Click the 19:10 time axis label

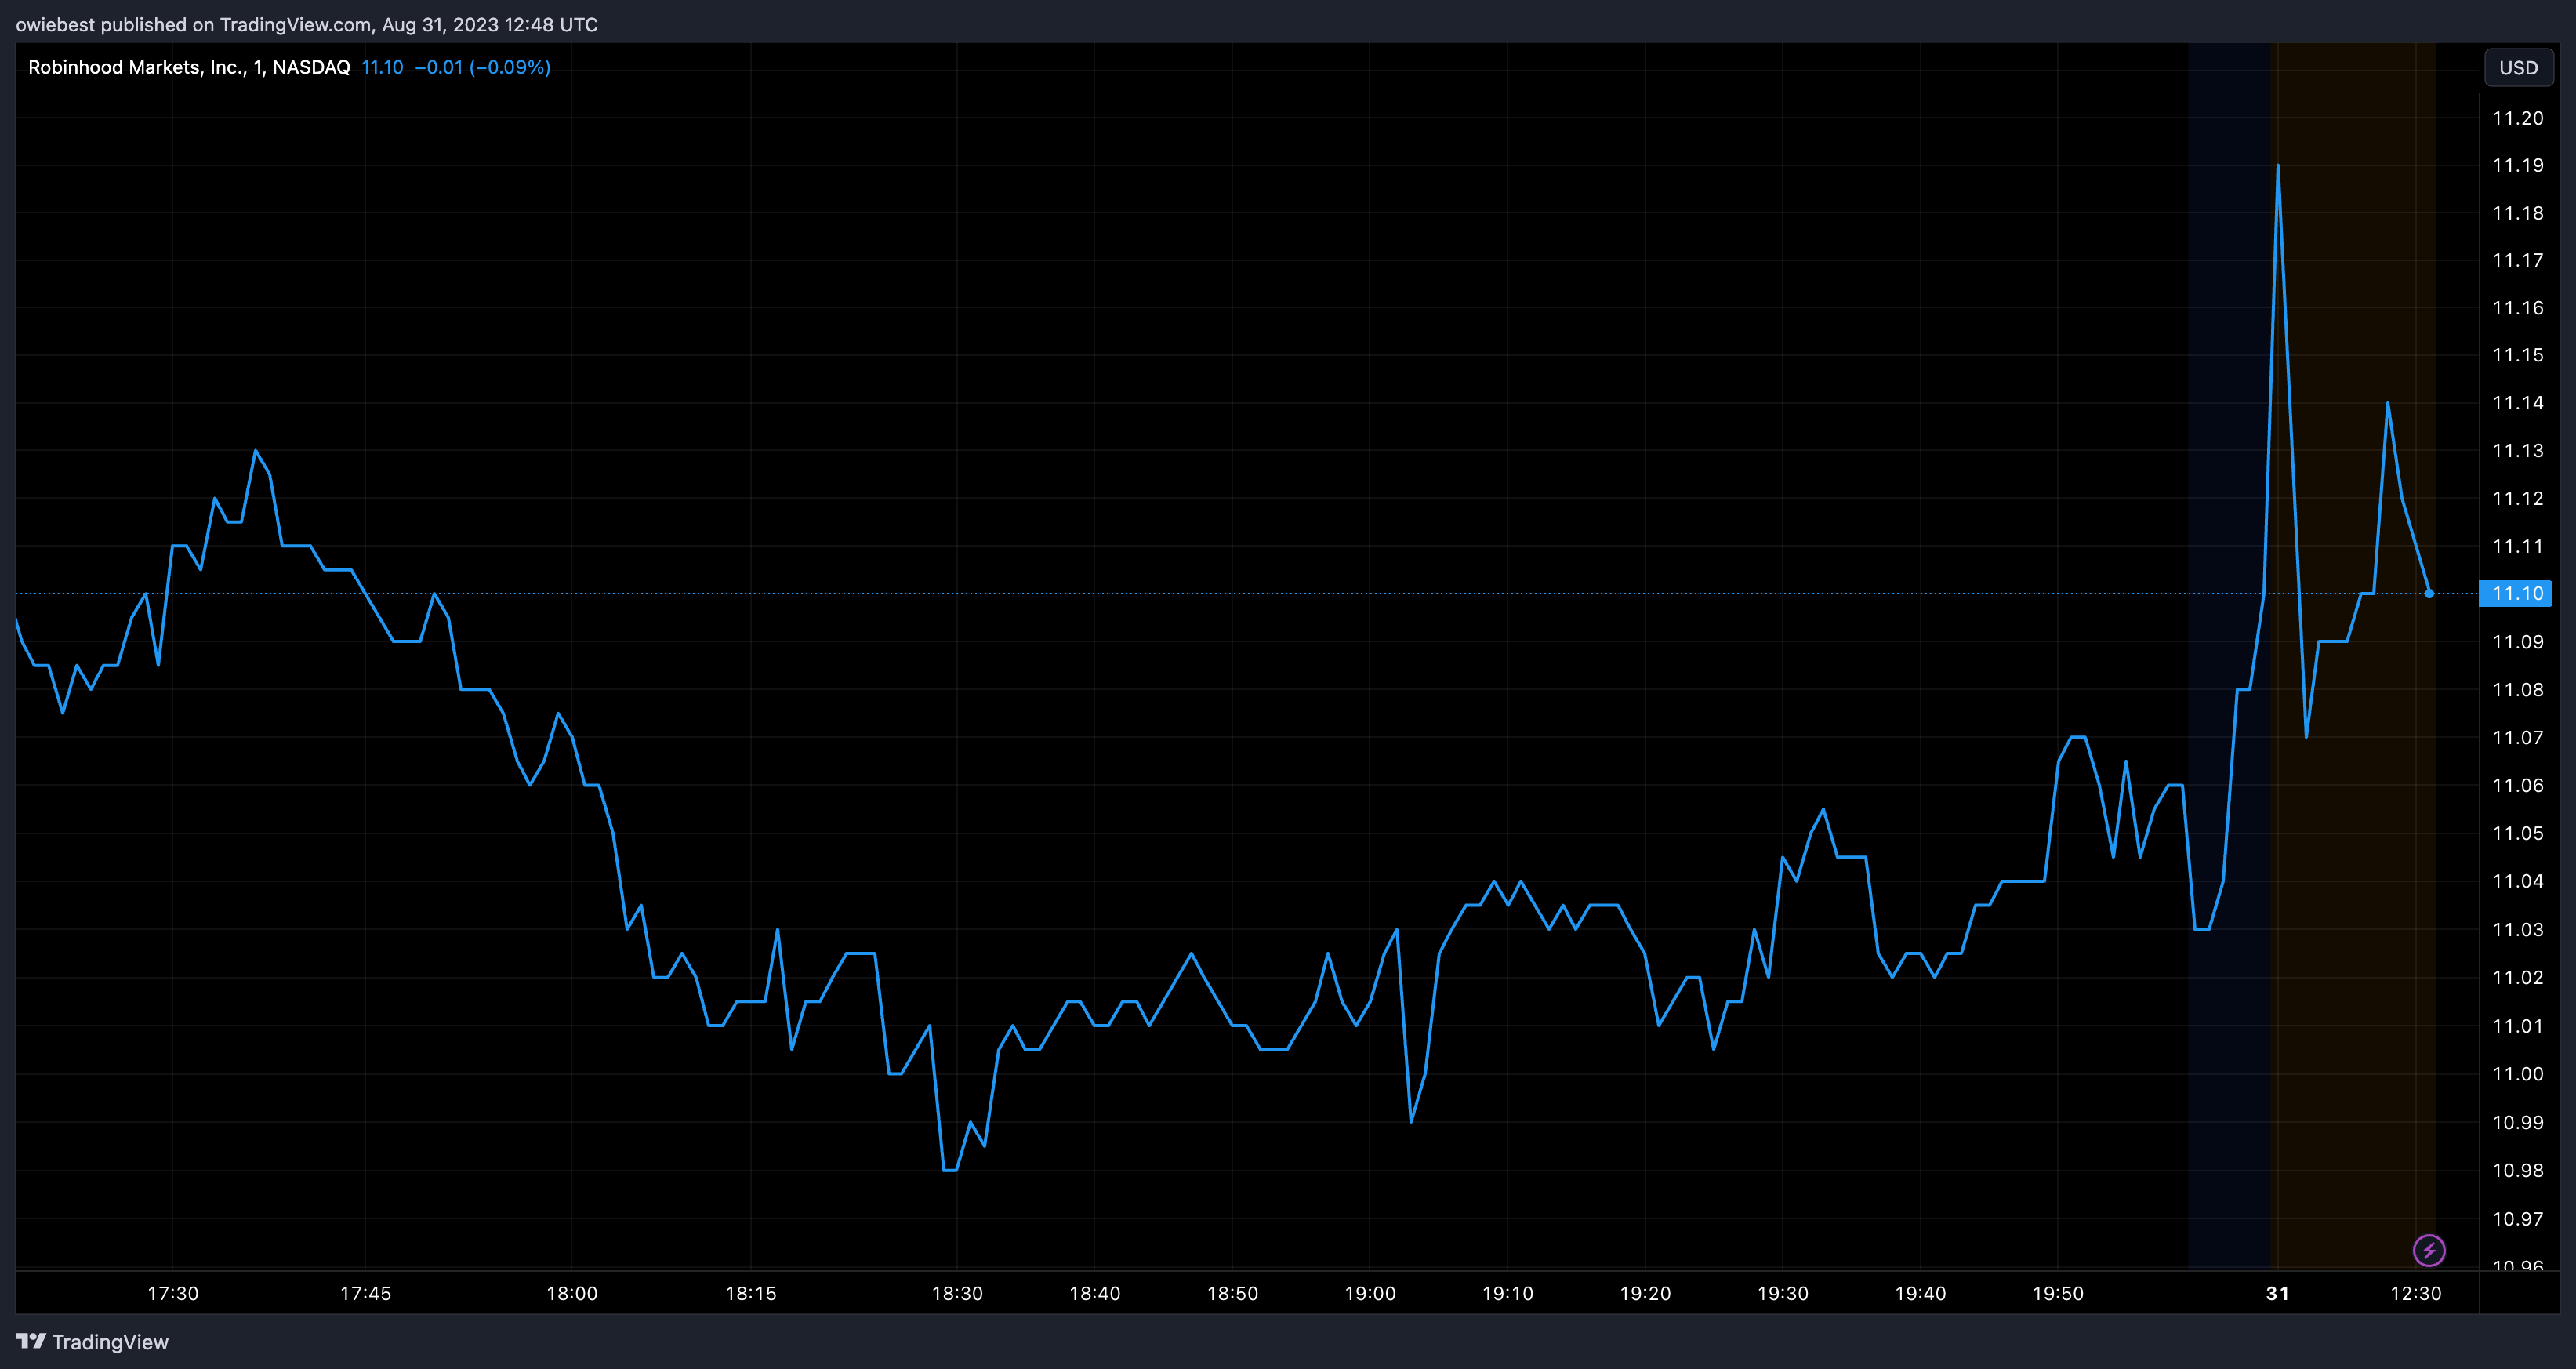(x=1508, y=1293)
